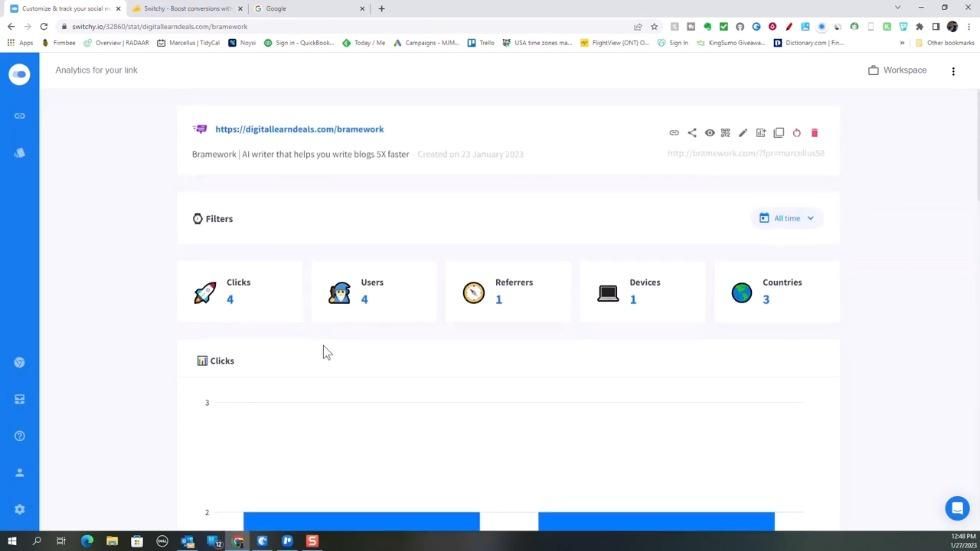Expand the Filters section
This screenshot has height=551, width=980.
pos(213,219)
